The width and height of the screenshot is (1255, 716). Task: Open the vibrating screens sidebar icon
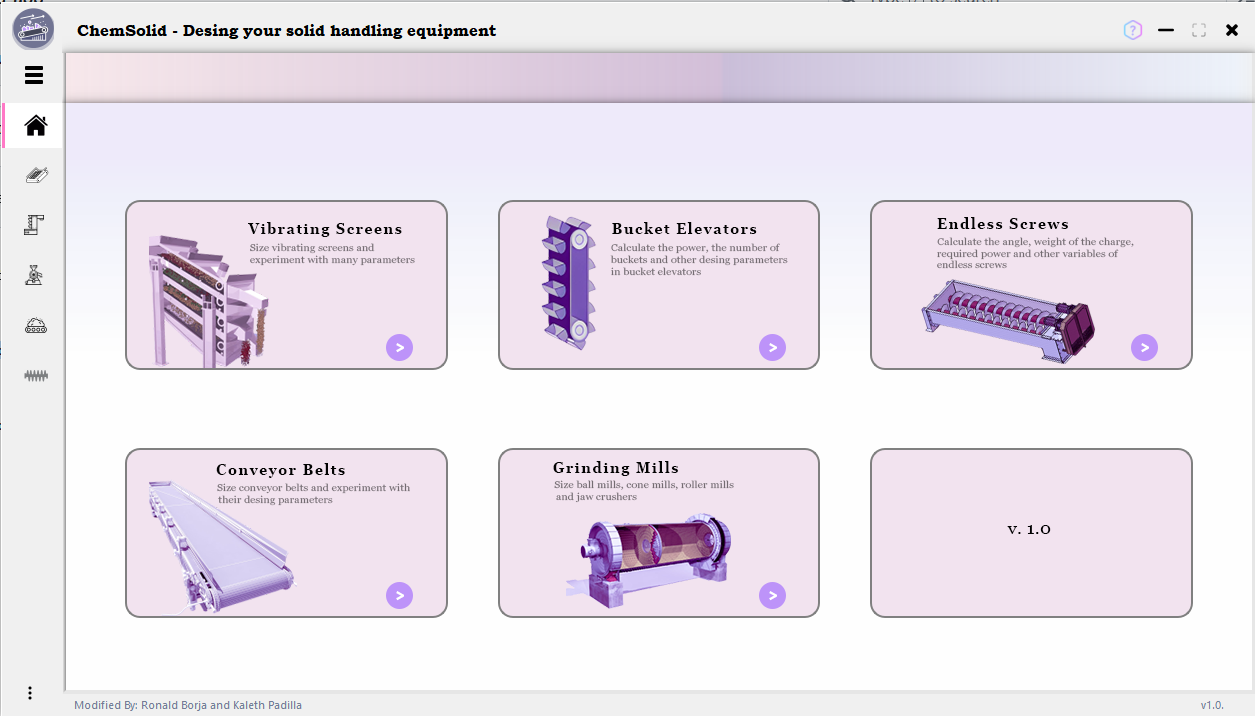[x=36, y=175]
